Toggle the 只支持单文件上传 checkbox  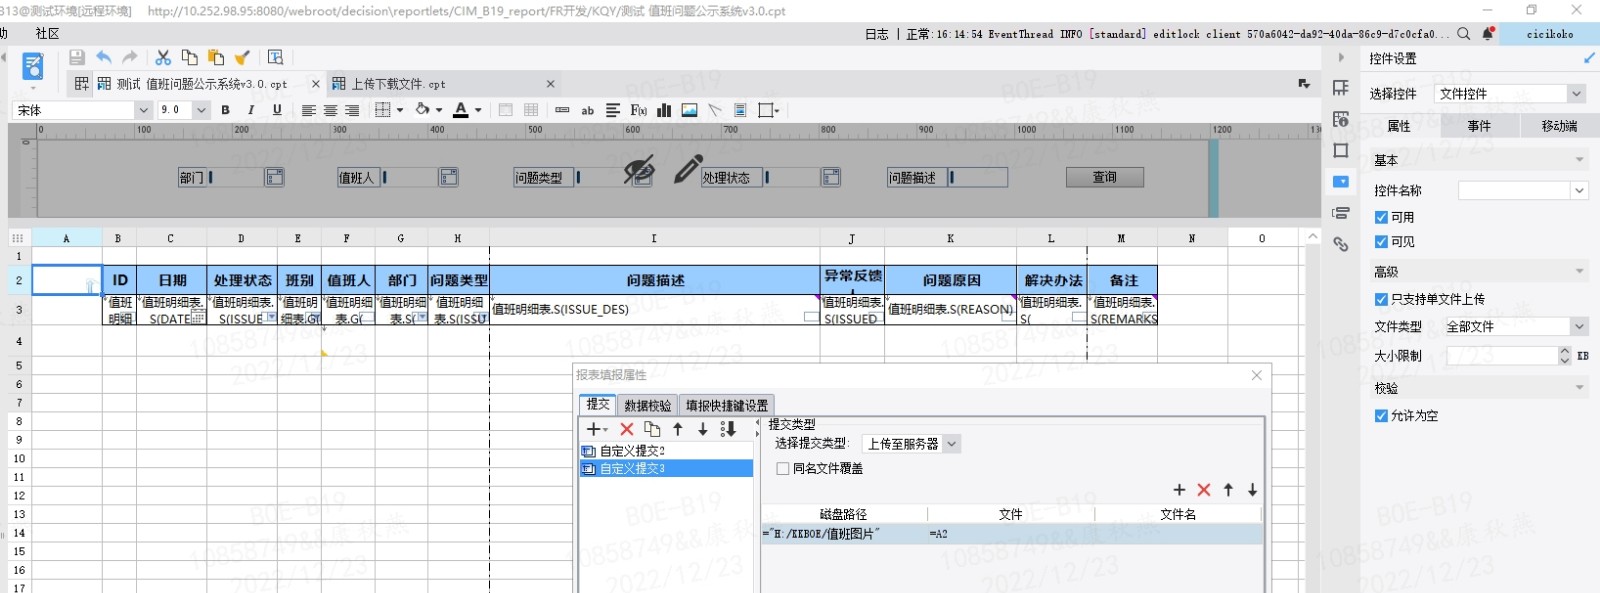[x=1381, y=299]
